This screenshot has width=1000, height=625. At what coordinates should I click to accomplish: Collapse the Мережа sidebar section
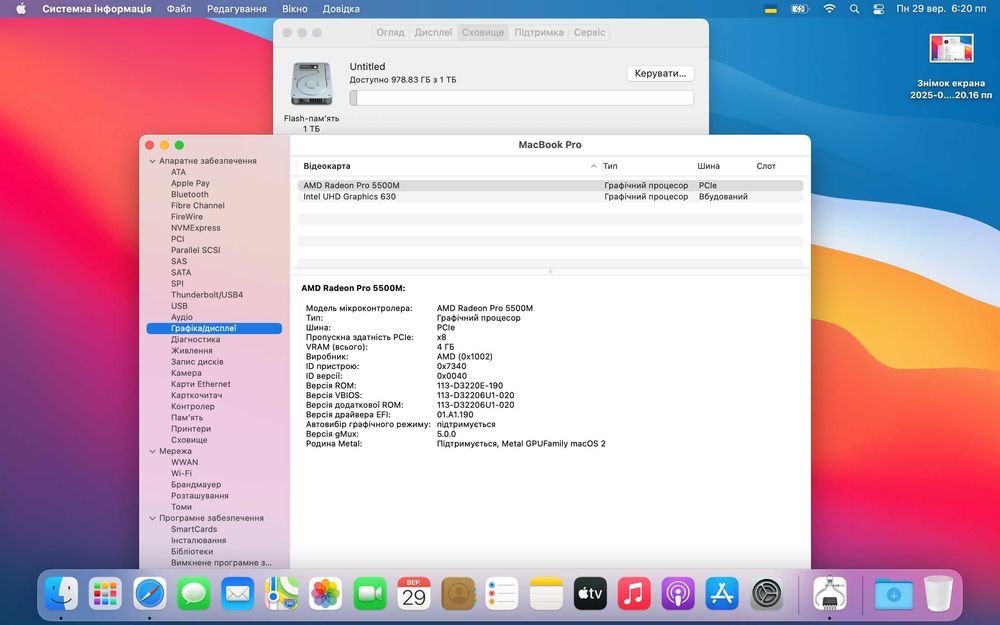[x=152, y=451]
